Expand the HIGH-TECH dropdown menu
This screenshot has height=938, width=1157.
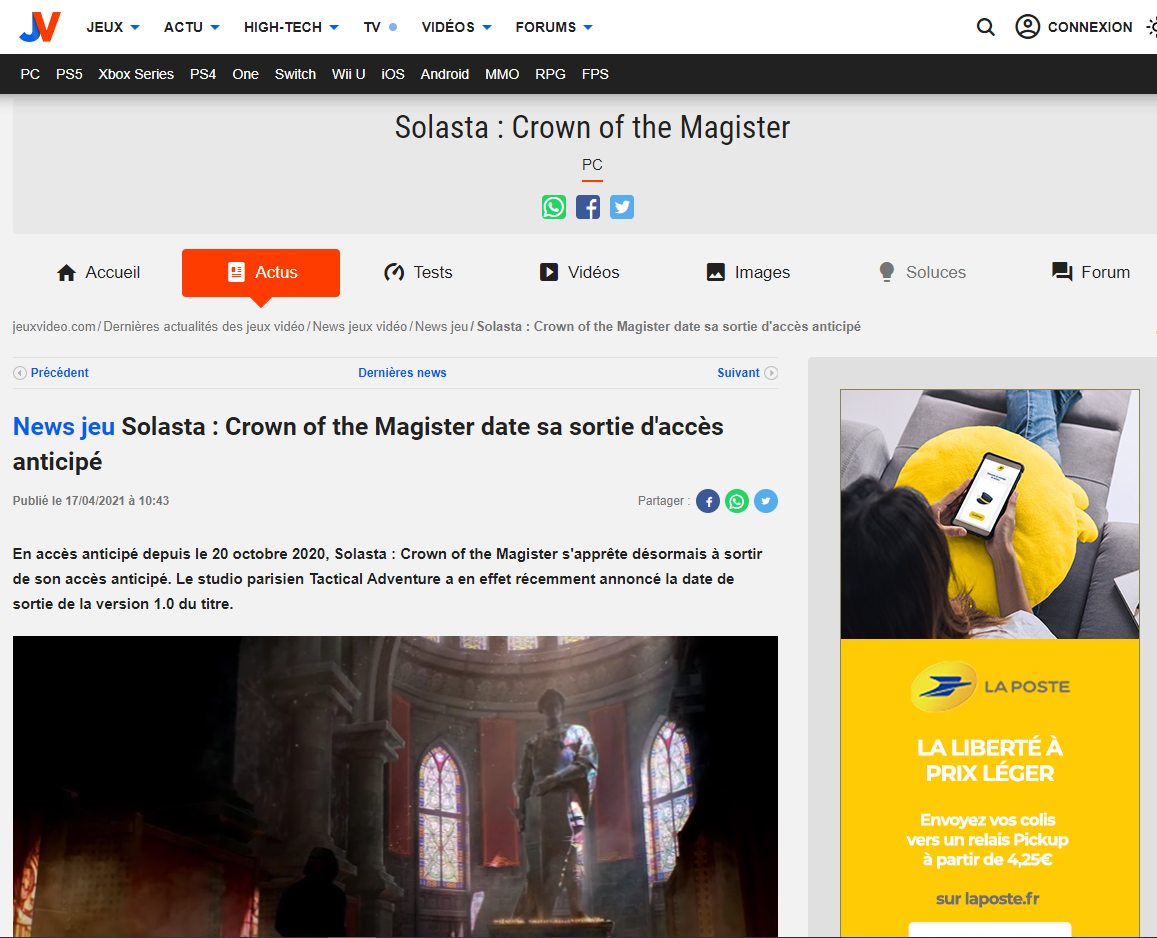pos(291,27)
